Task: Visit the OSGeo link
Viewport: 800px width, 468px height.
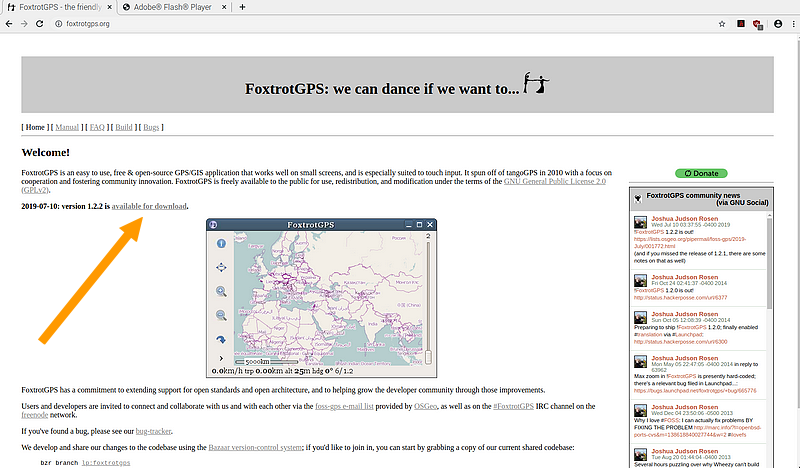Action: point(426,406)
